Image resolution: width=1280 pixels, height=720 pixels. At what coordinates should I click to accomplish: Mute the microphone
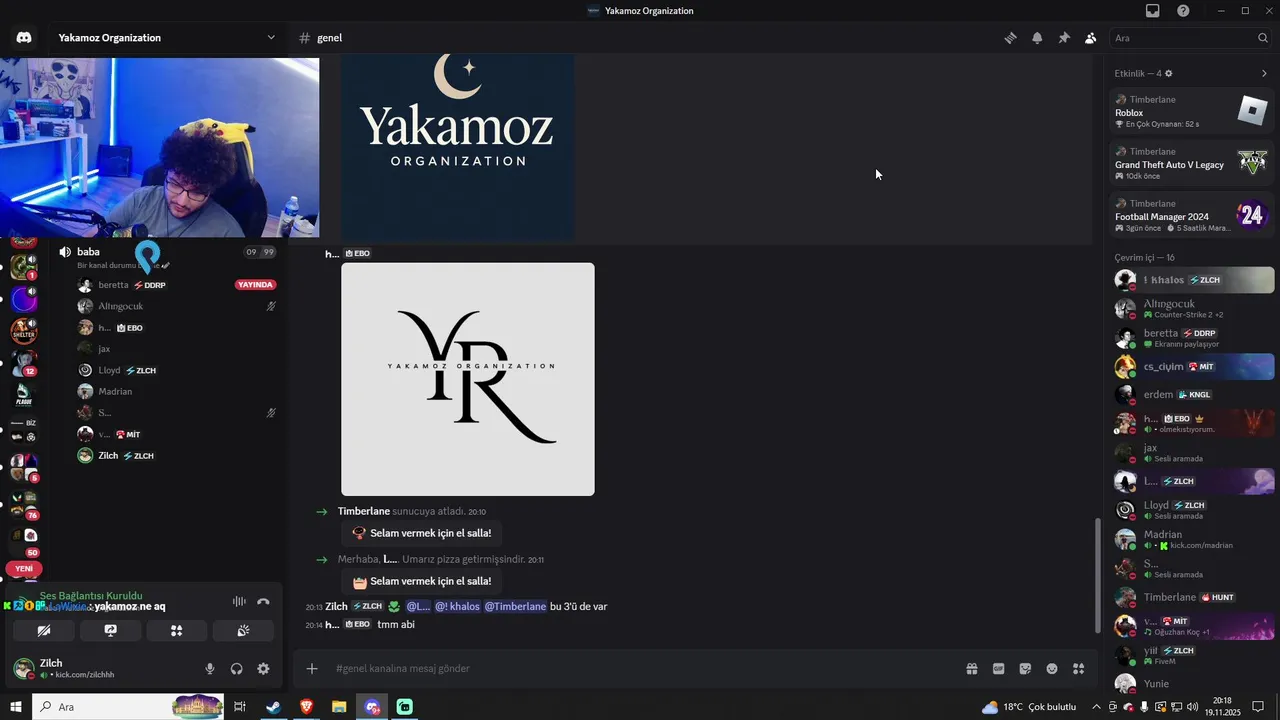pos(210,669)
